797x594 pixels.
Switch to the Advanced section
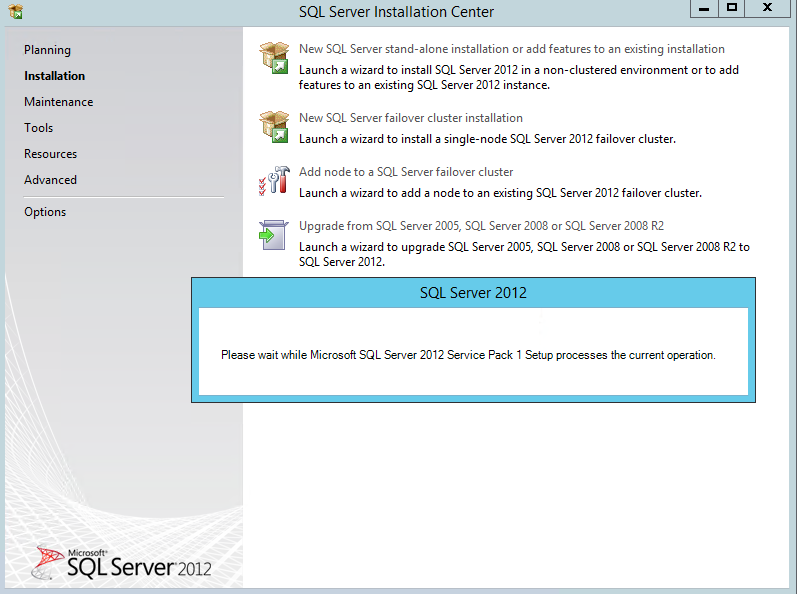50,180
